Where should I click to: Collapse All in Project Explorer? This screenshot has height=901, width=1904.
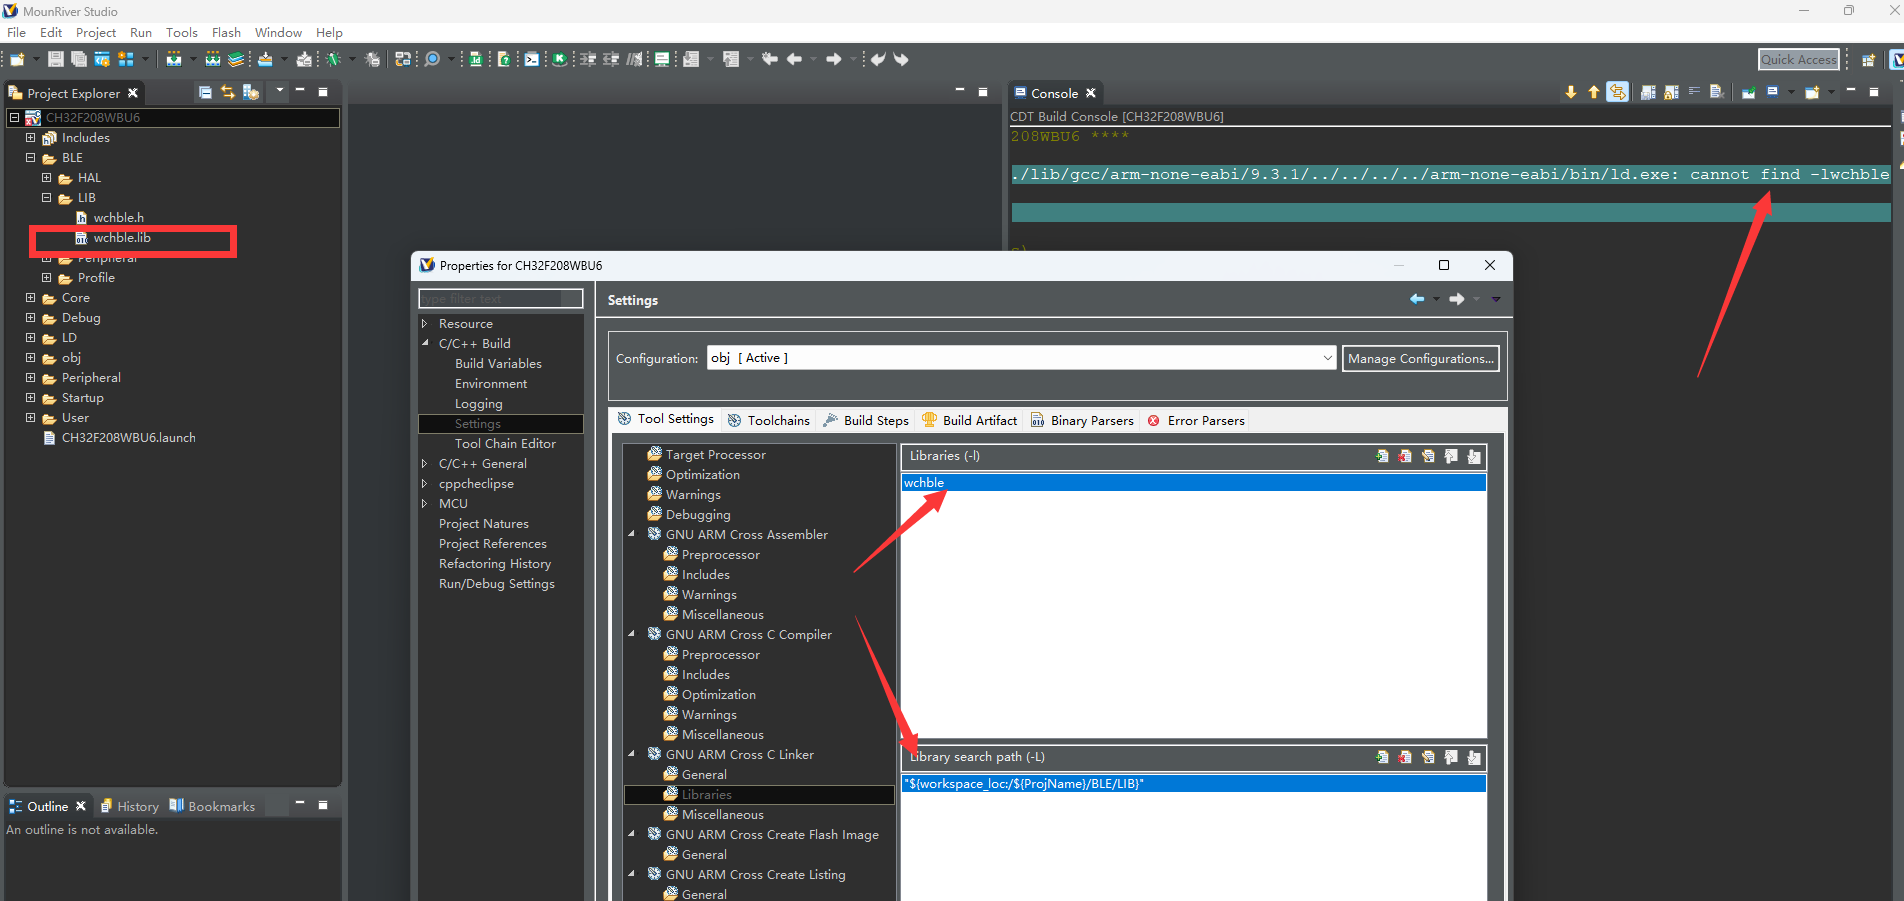(205, 92)
